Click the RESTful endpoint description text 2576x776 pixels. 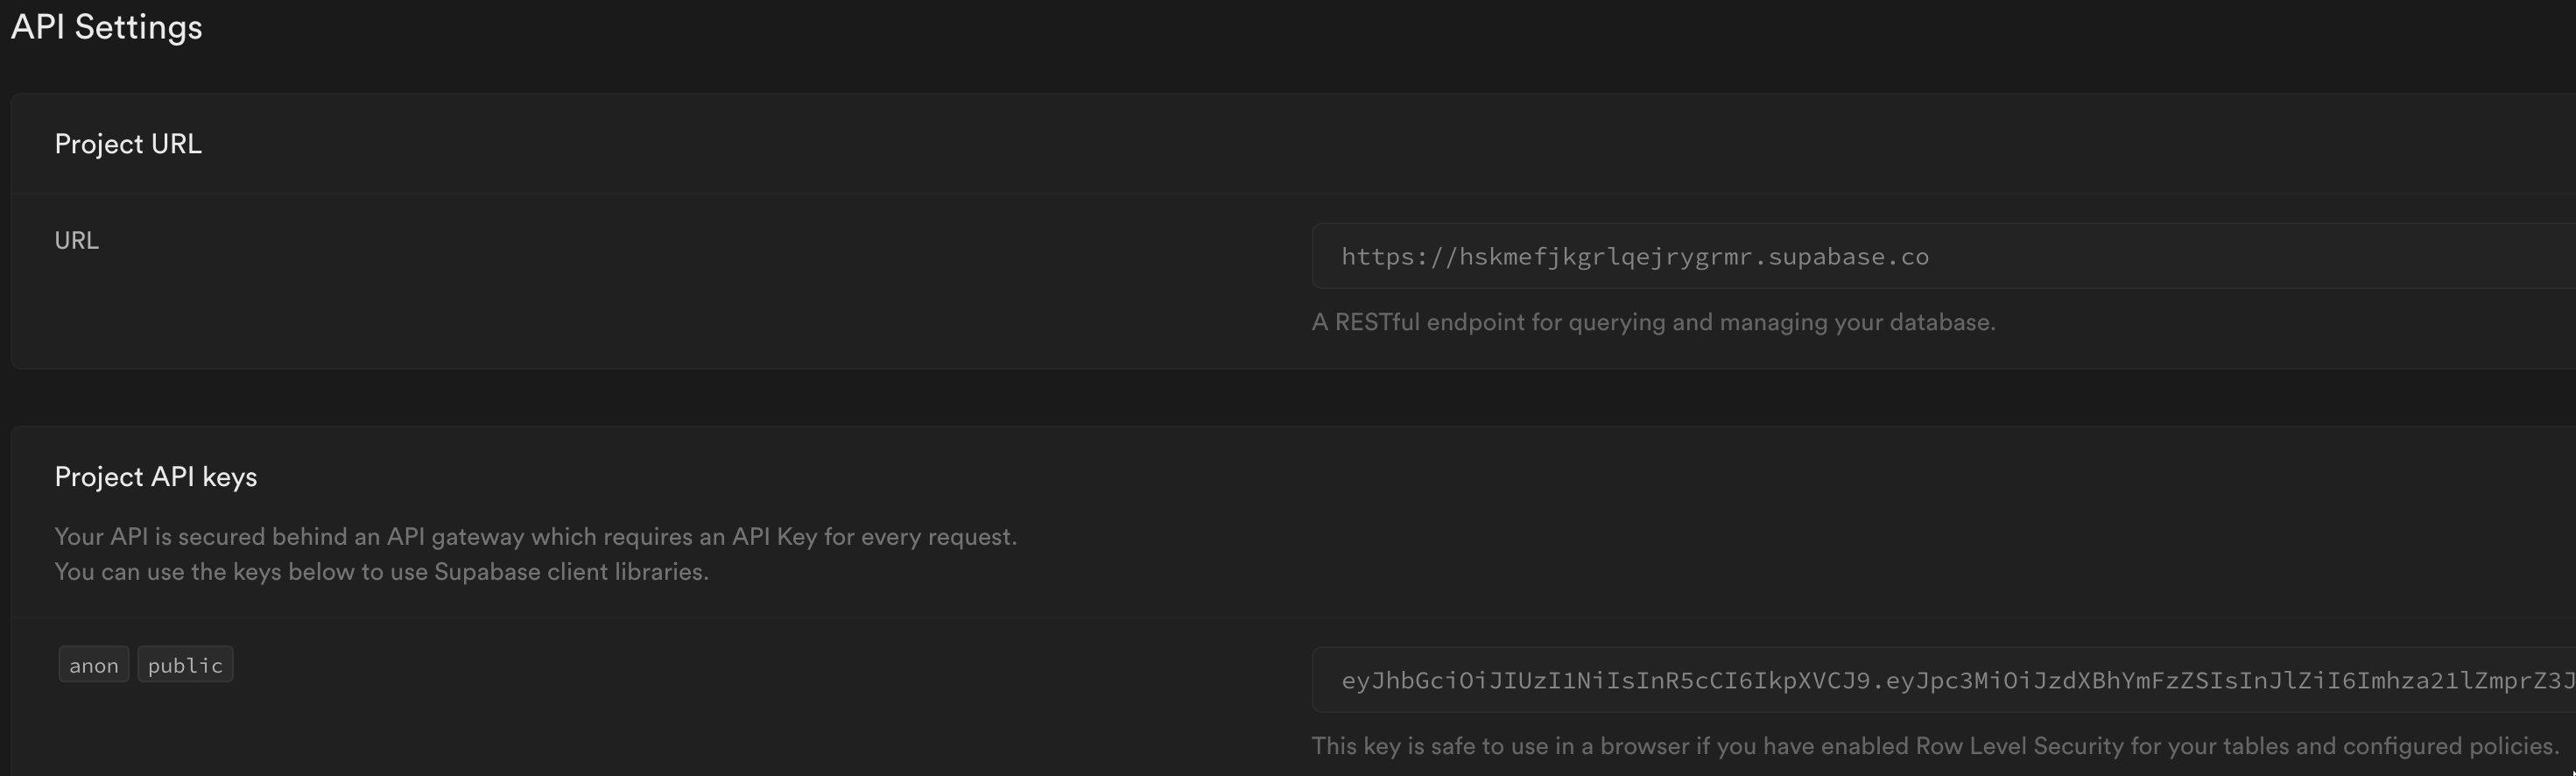1653,323
